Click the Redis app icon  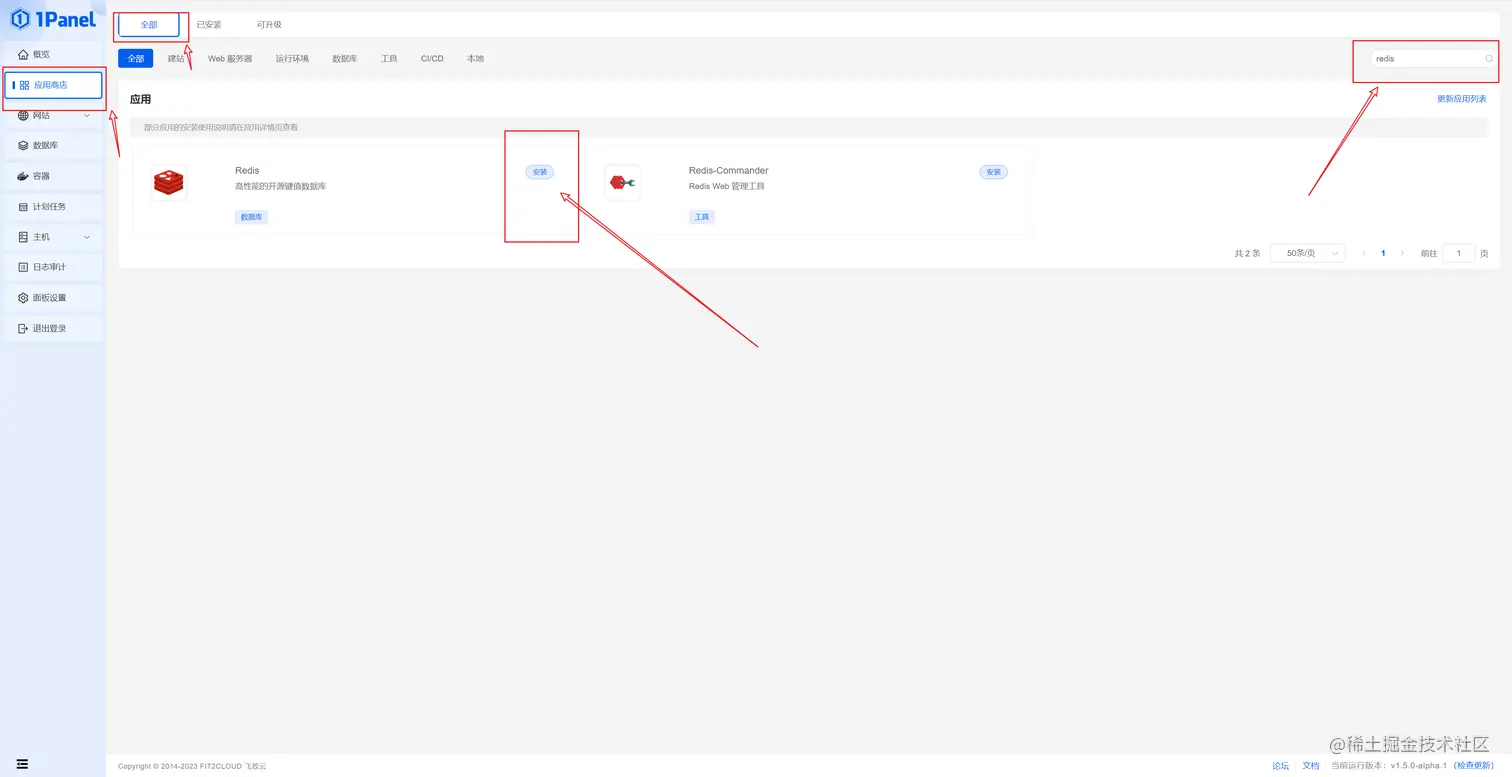click(169, 183)
